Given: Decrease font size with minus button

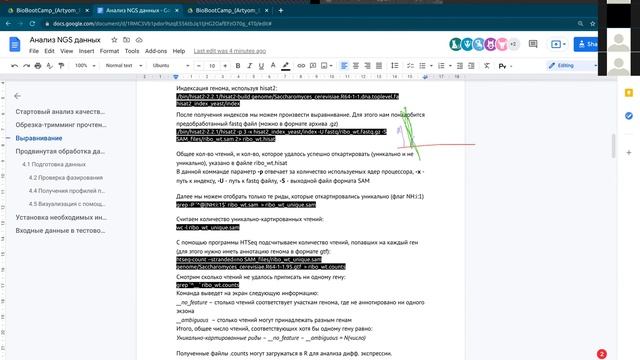Looking at the screenshot, I should (x=199, y=66).
